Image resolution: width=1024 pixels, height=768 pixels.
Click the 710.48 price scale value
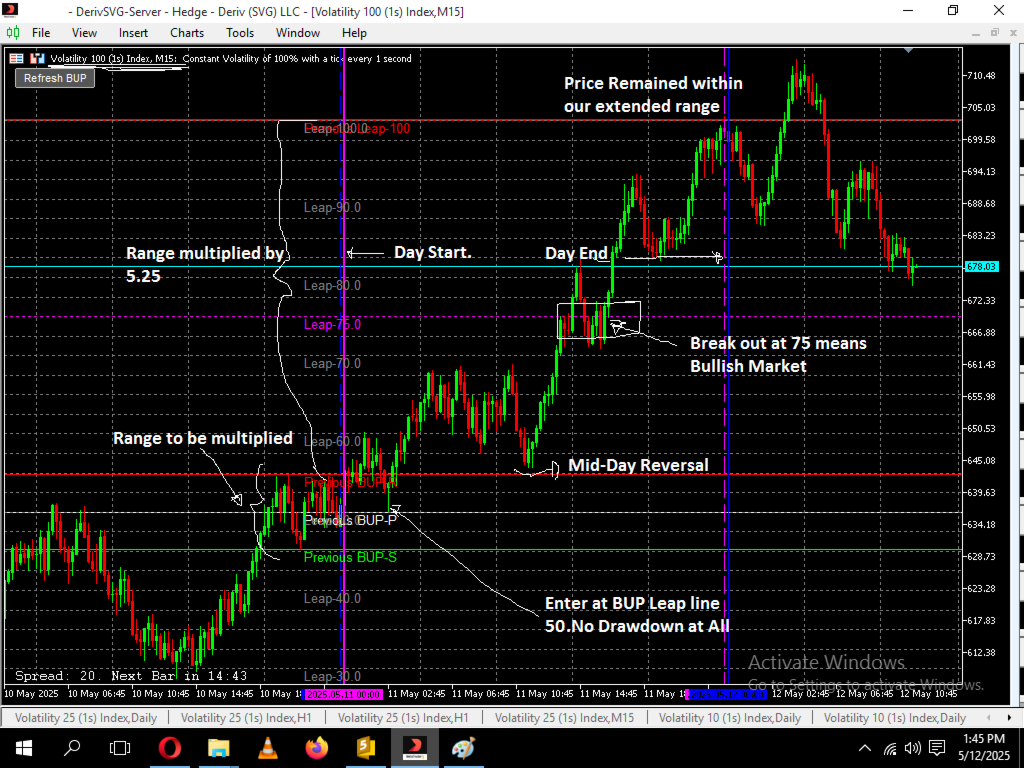click(x=981, y=76)
